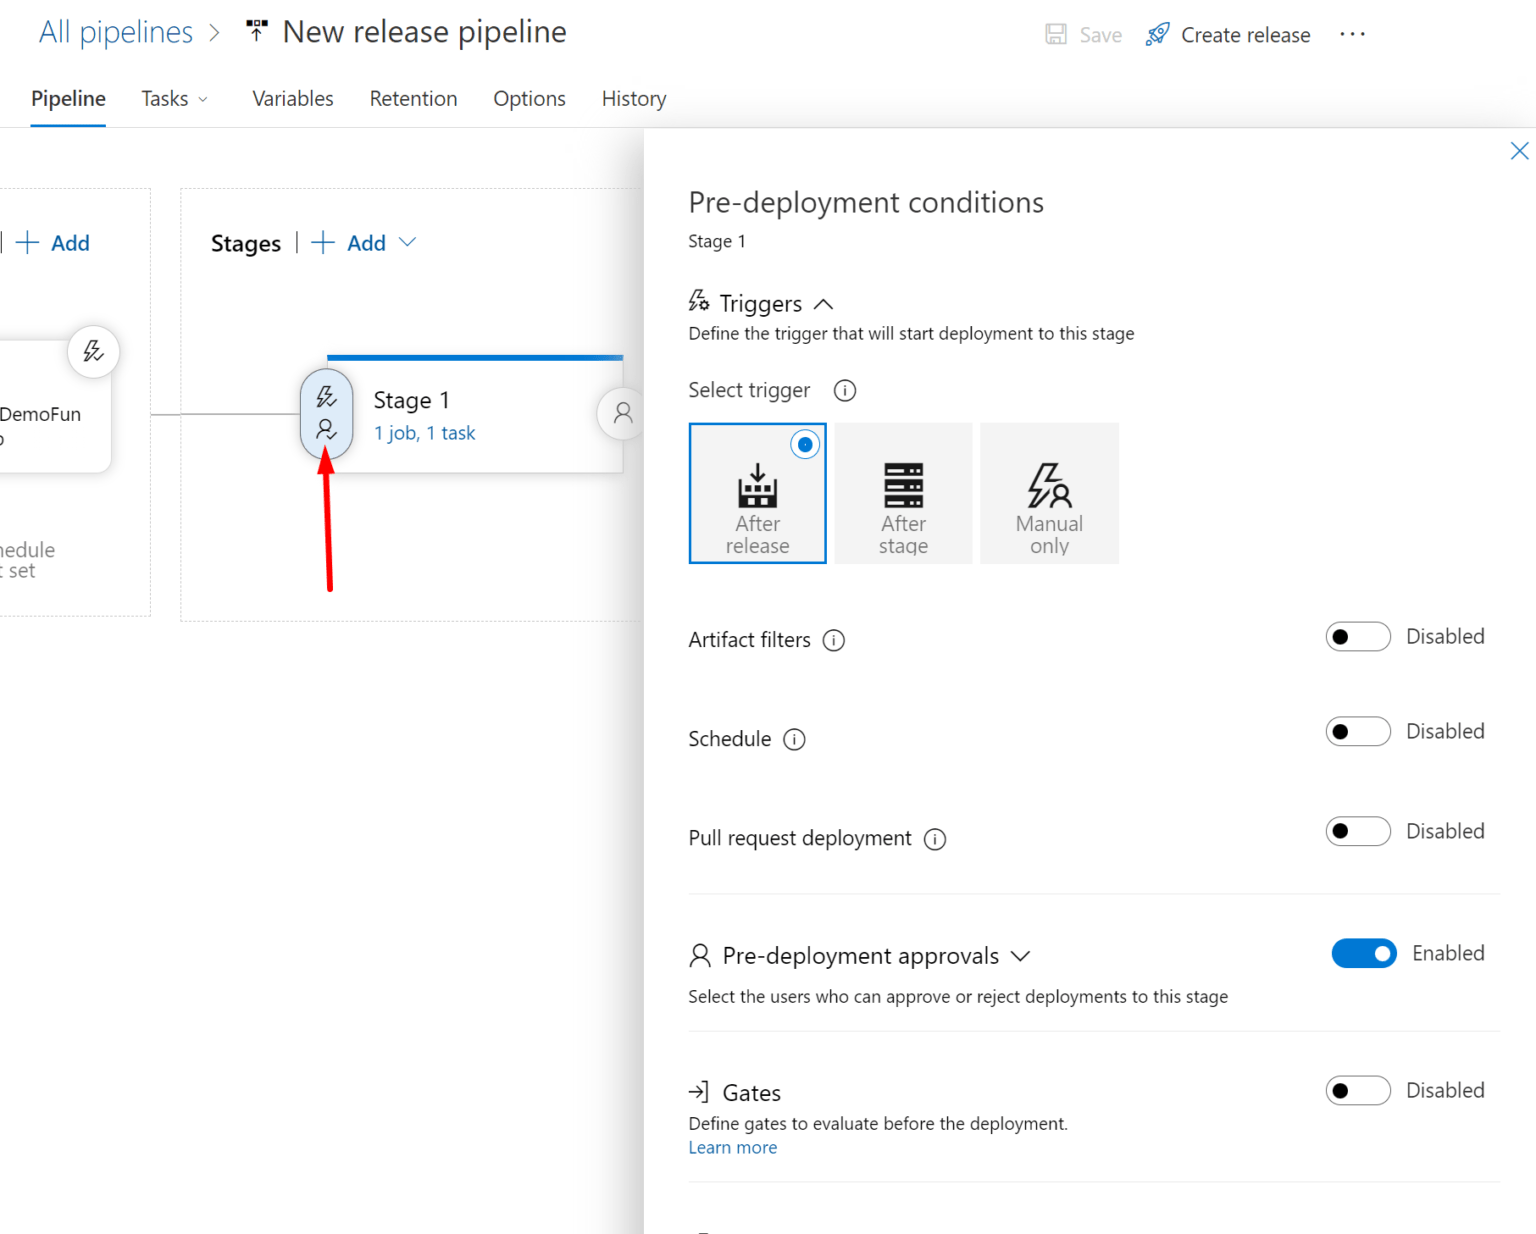Disable the Pre-deployment approvals toggle
1536x1234 pixels.
pos(1363,954)
